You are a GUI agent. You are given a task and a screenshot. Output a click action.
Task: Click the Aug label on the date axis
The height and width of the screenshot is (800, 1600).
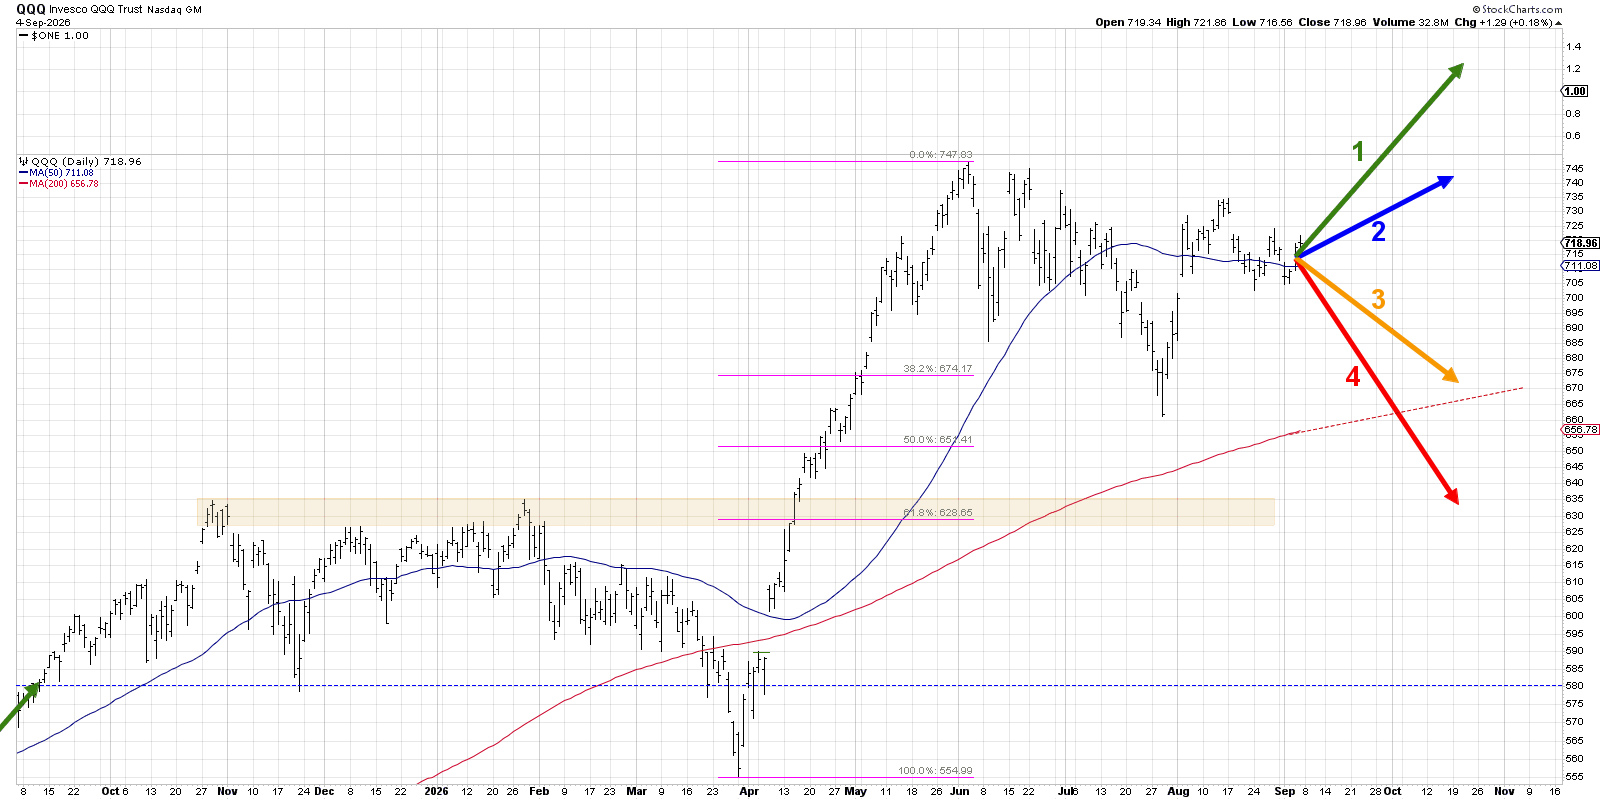[1179, 791]
